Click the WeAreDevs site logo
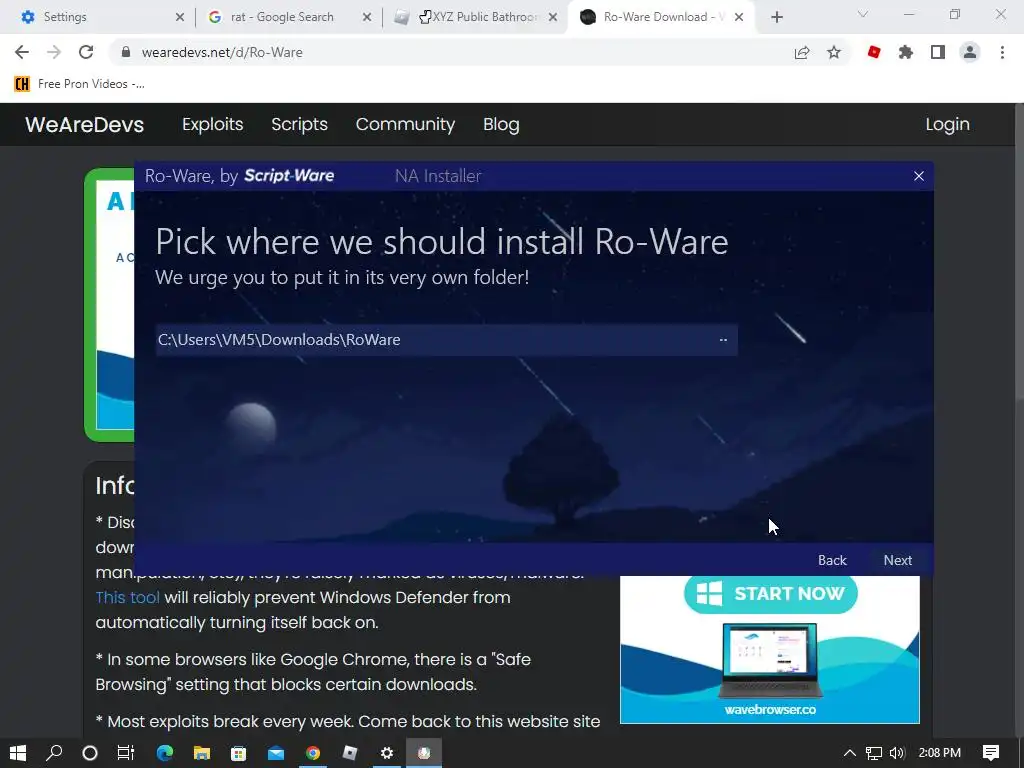 84,124
